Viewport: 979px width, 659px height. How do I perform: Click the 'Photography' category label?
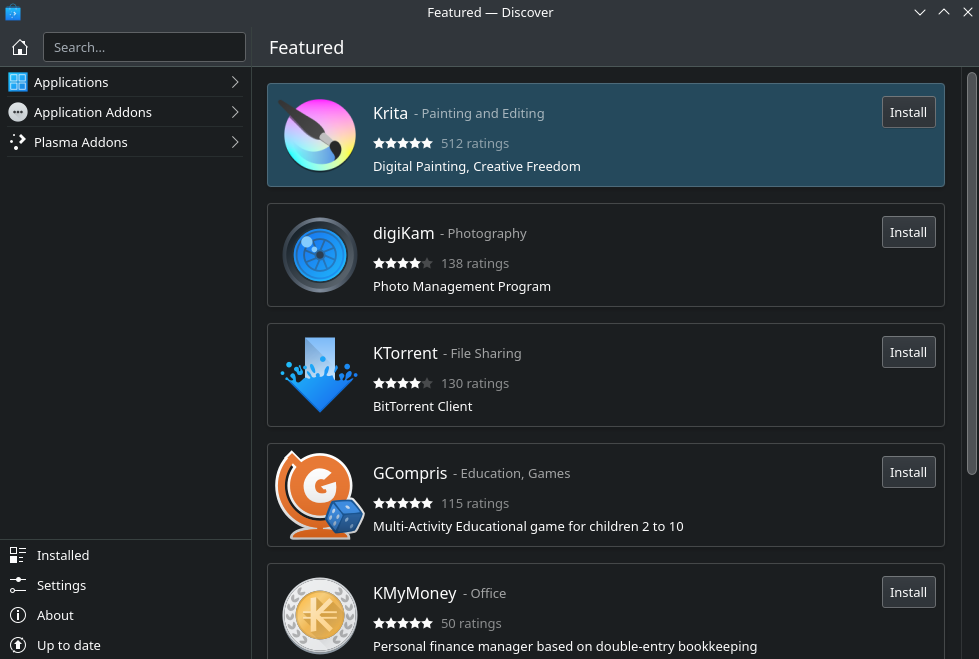(487, 234)
